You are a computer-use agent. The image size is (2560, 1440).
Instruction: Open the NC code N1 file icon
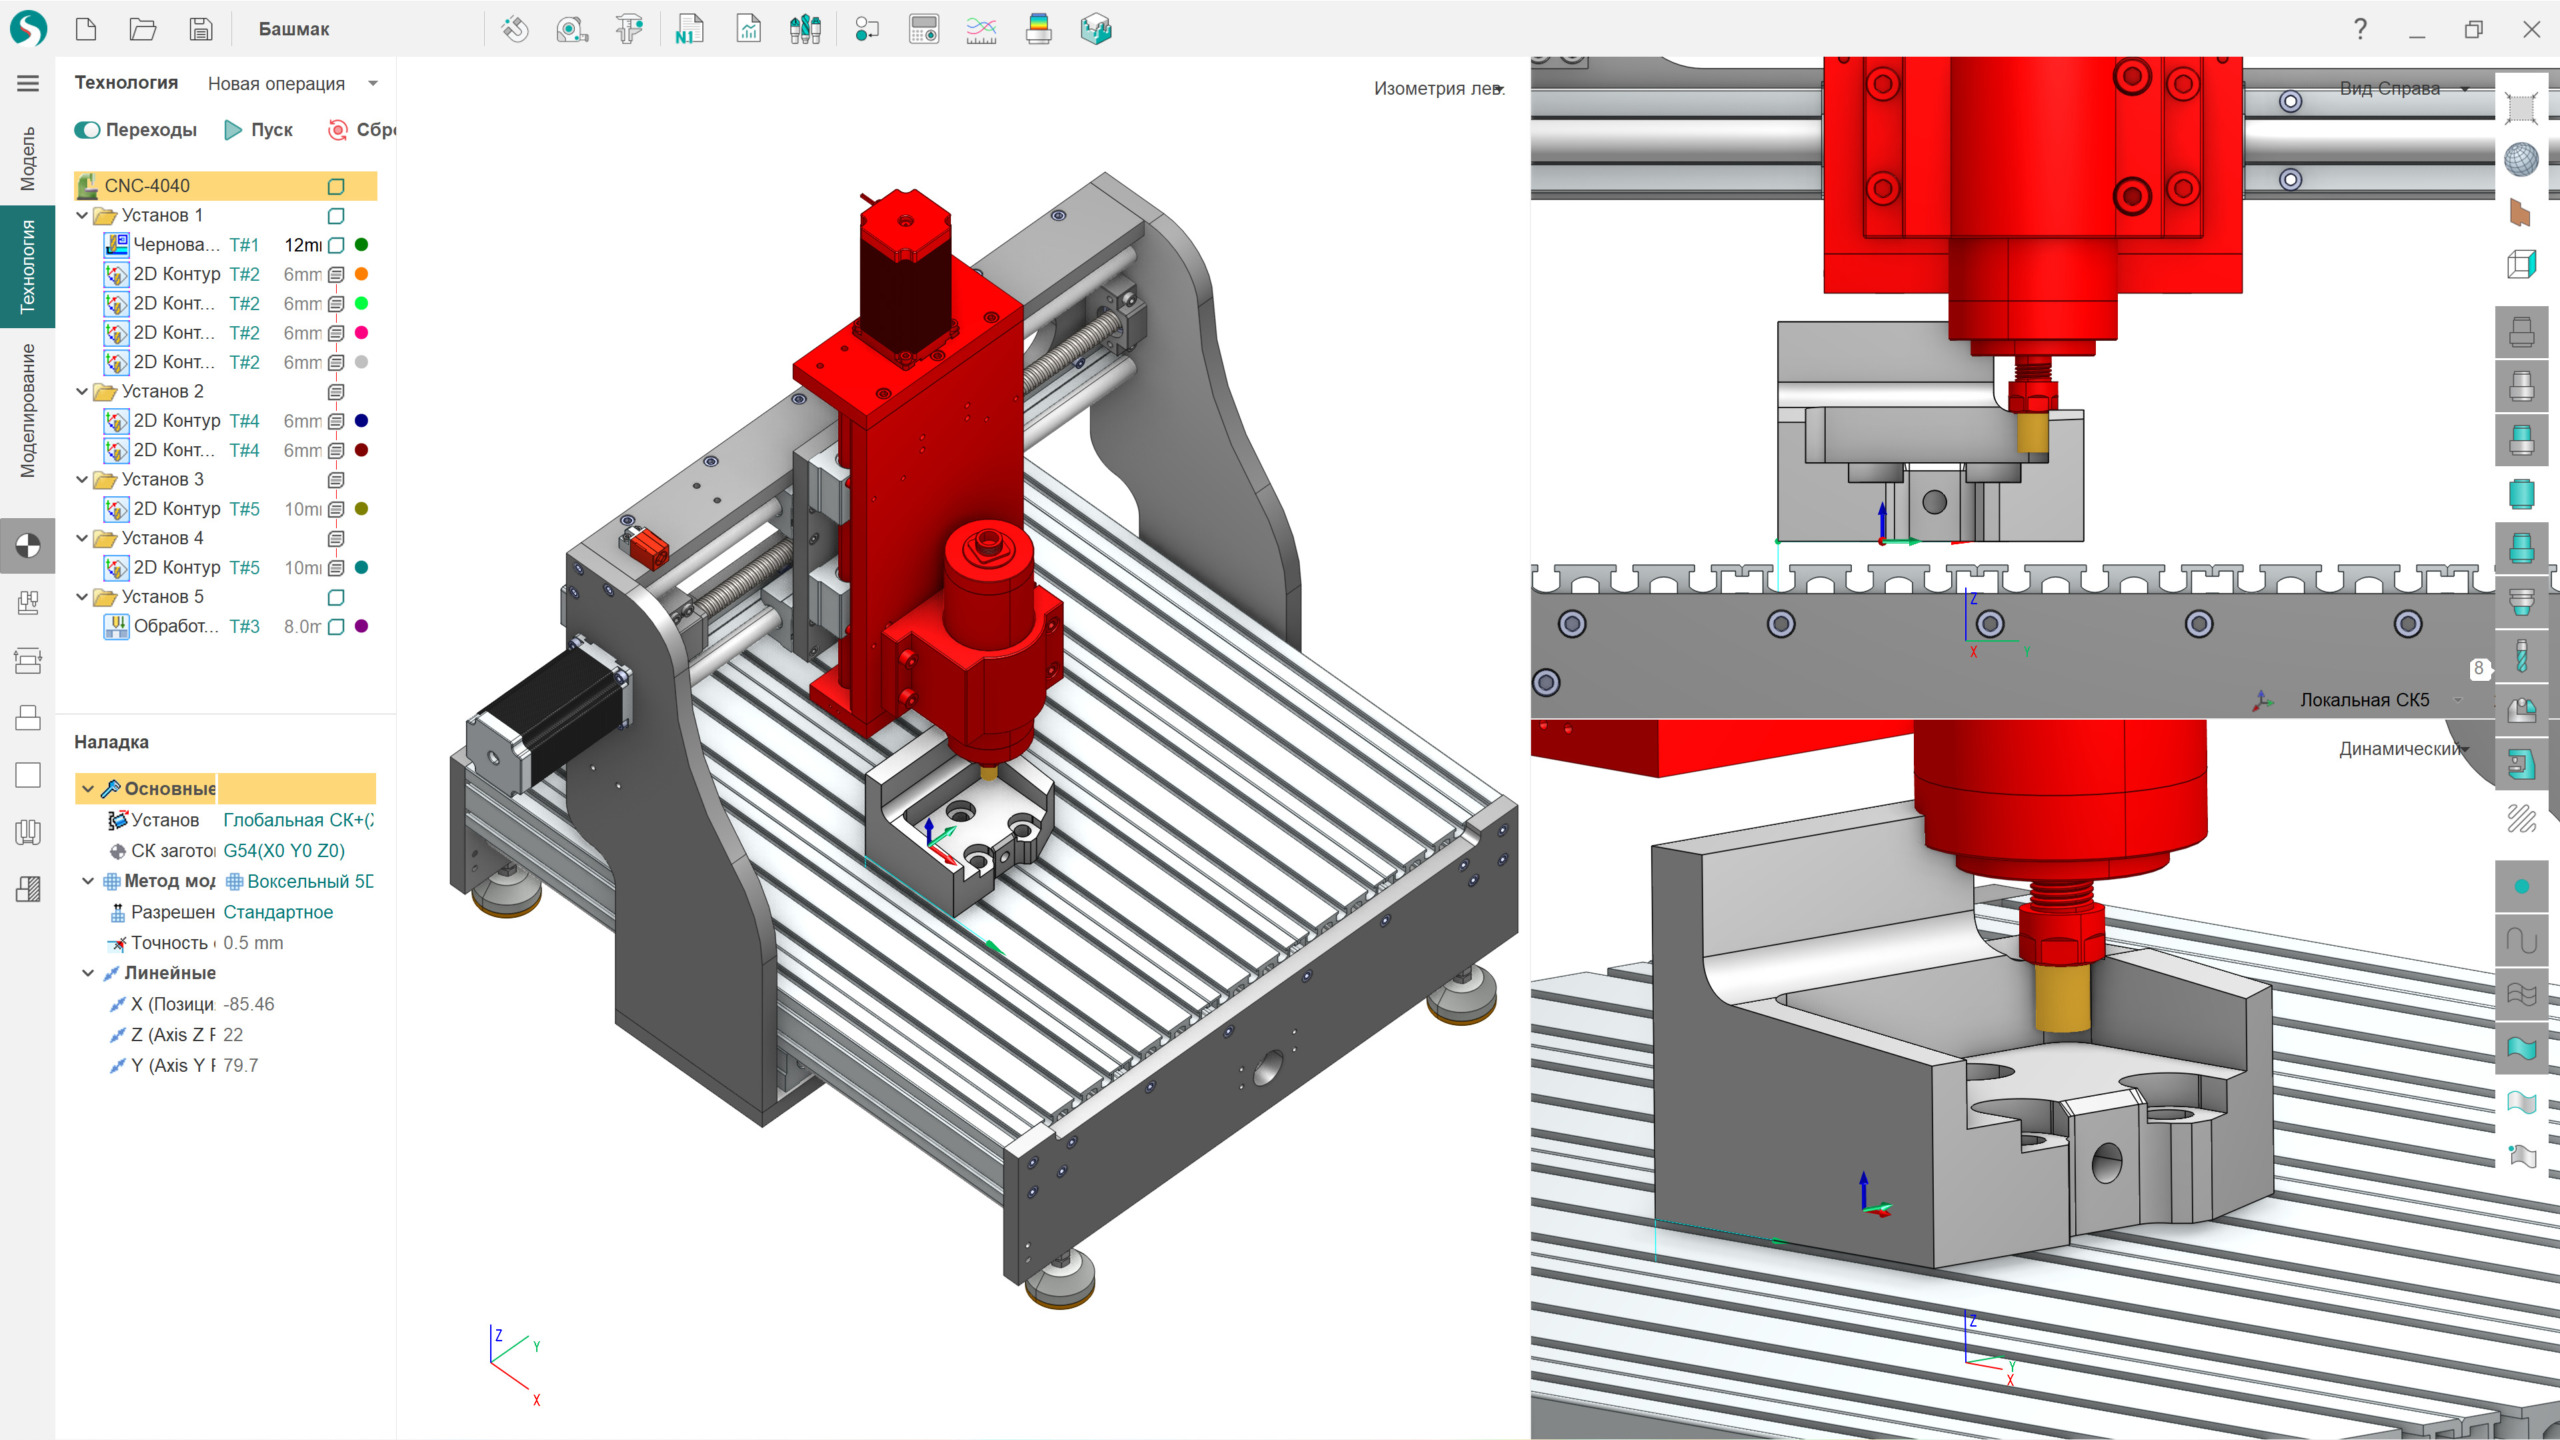tap(689, 29)
